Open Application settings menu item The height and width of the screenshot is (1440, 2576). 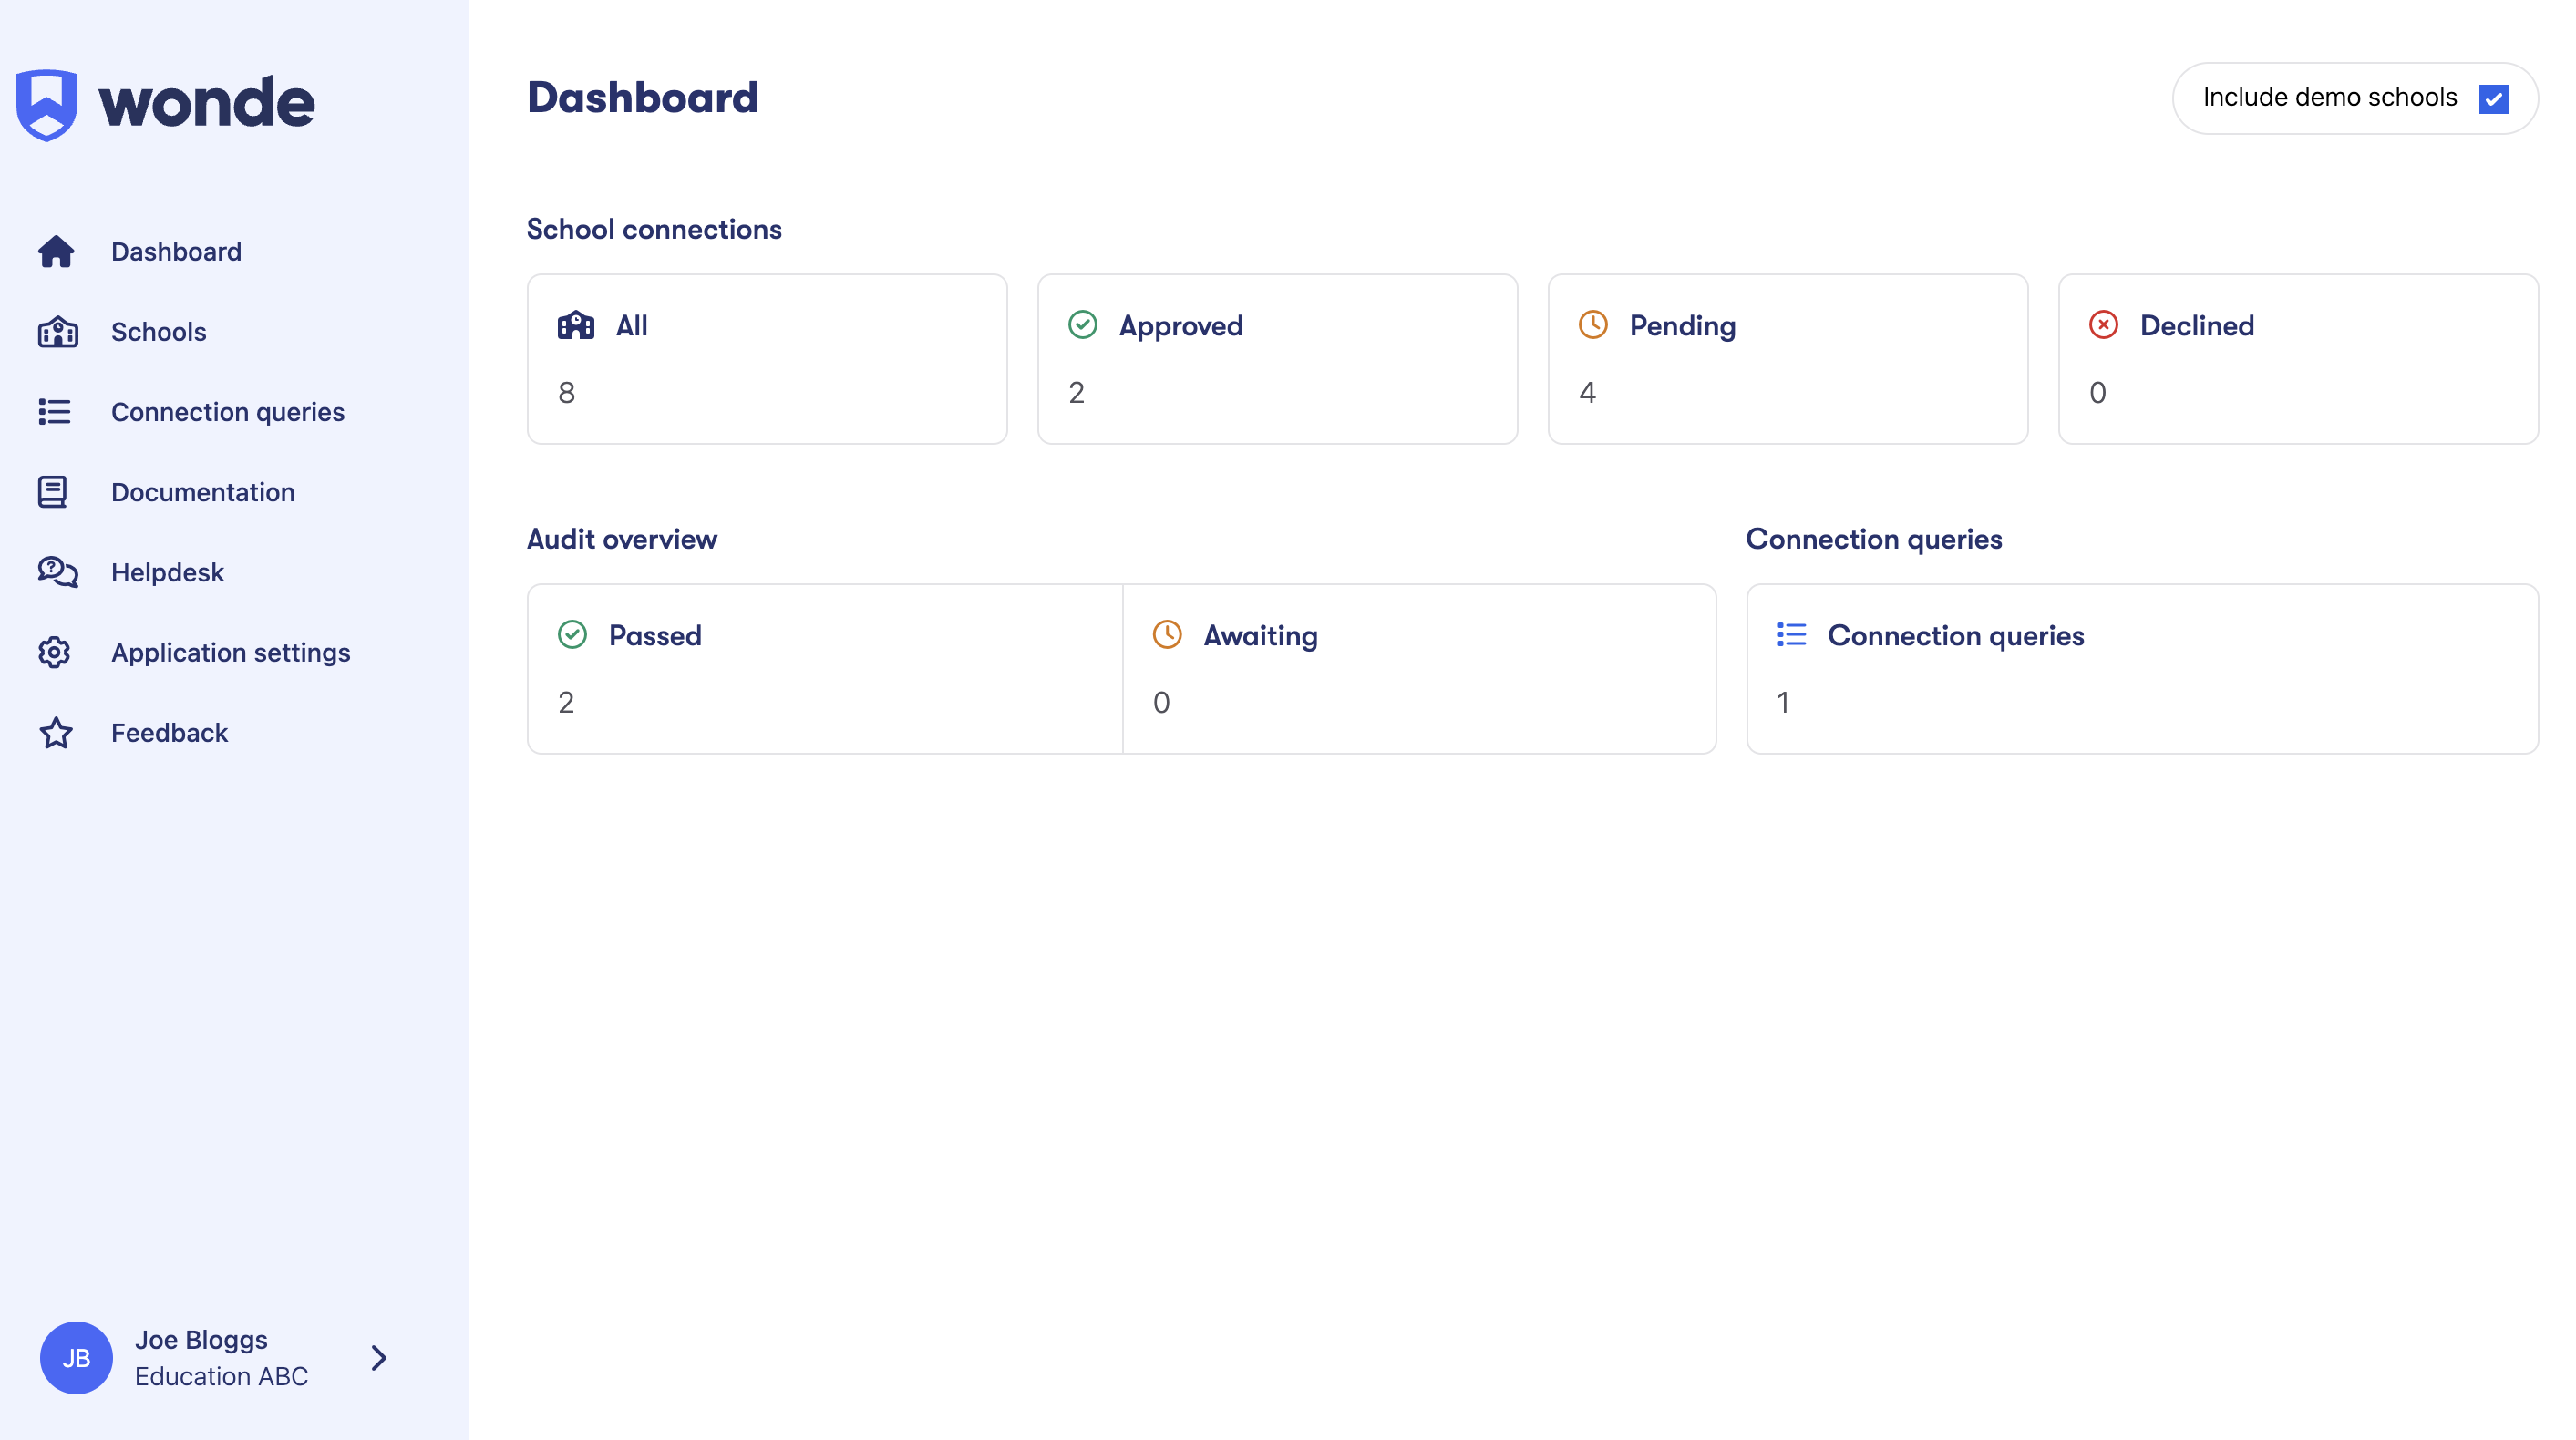(231, 652)
